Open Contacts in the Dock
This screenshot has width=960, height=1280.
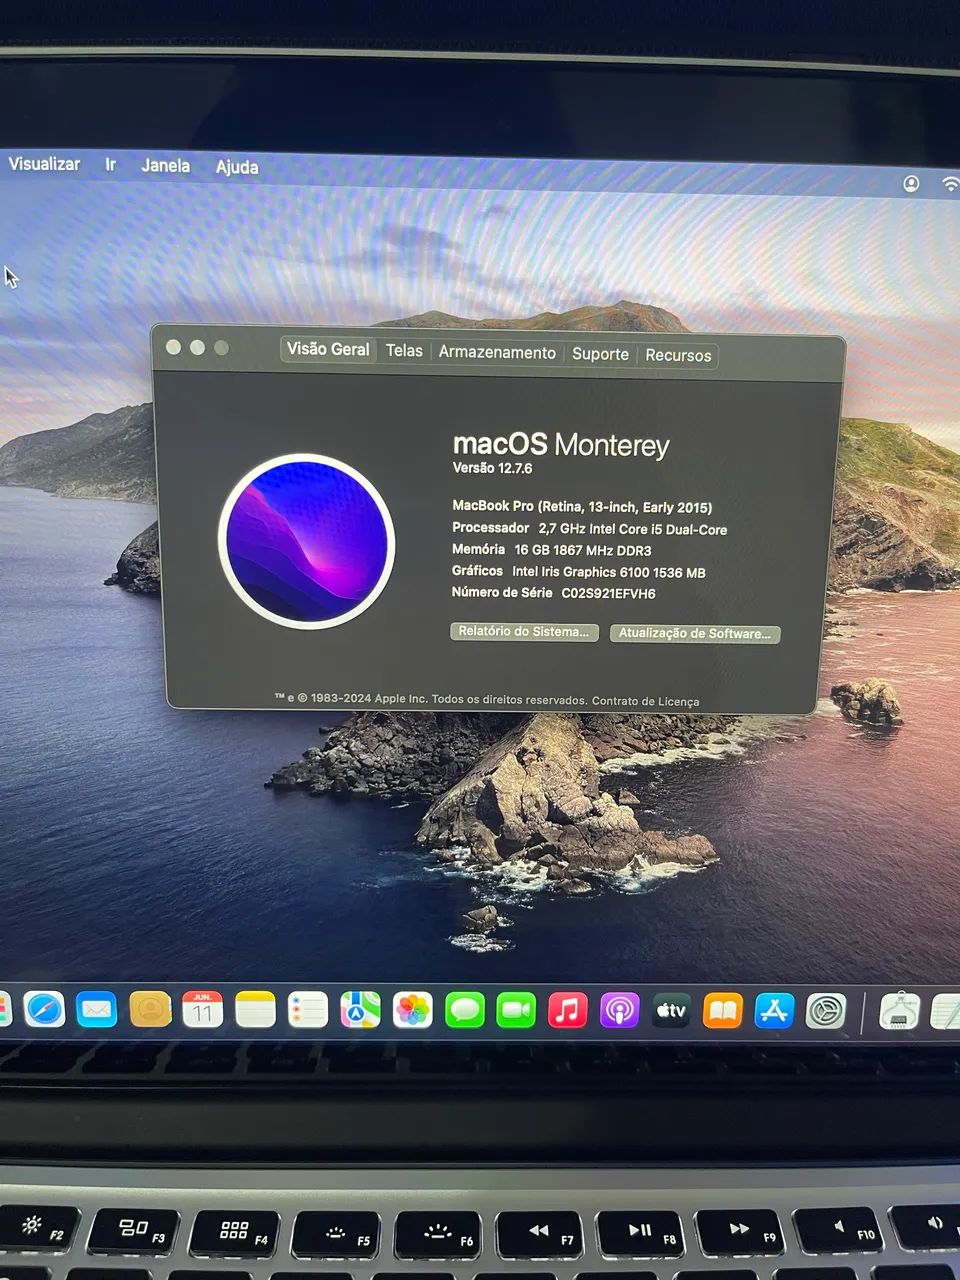click(150, 1009)
